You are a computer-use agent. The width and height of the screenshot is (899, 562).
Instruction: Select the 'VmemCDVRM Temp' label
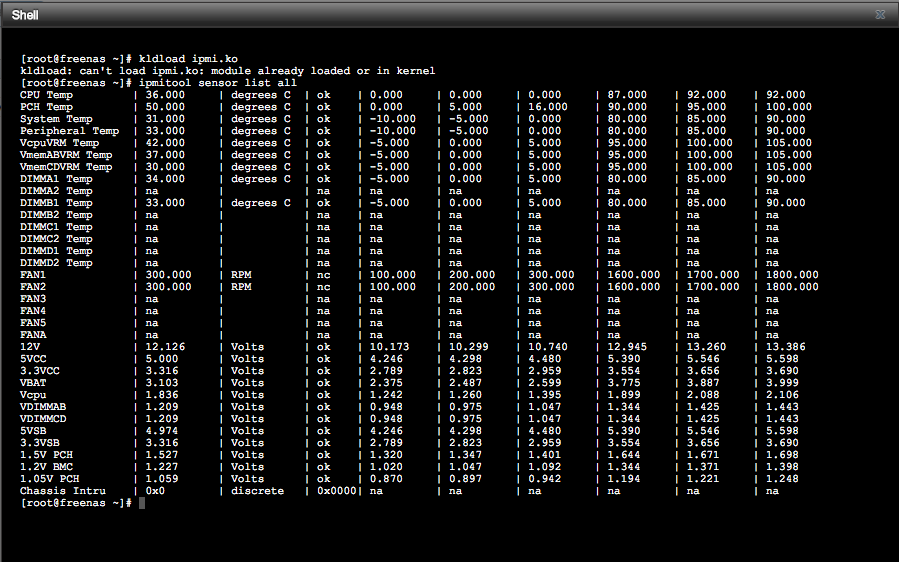pos(66,167)
